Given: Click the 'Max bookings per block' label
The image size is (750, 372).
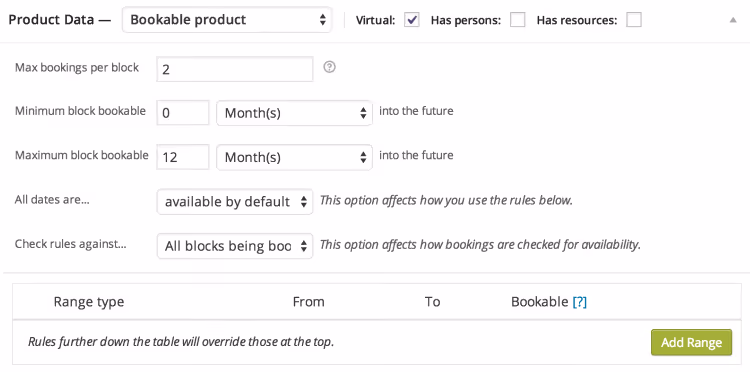Looking at the screenshot, I should click(77, 68).
